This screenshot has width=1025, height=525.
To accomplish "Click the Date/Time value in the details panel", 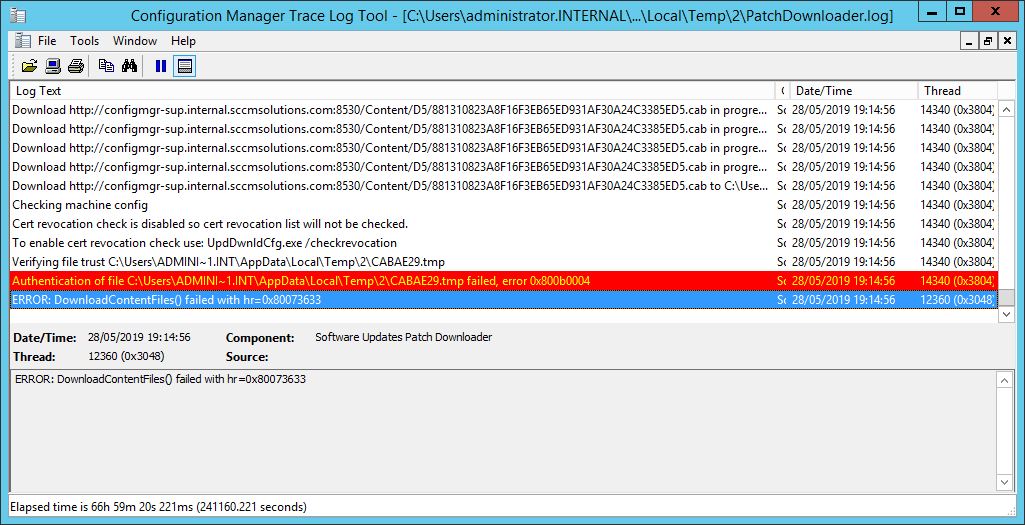I will (x=139, y=337).
